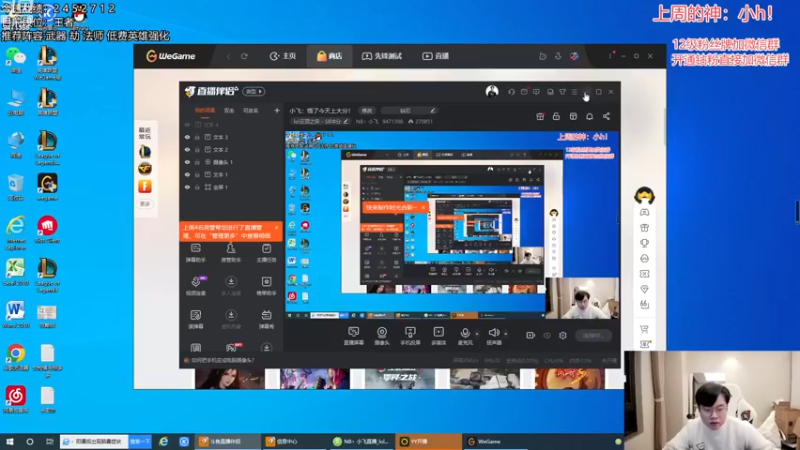Toggle lock on layer 文本 3

pos(197,137)
